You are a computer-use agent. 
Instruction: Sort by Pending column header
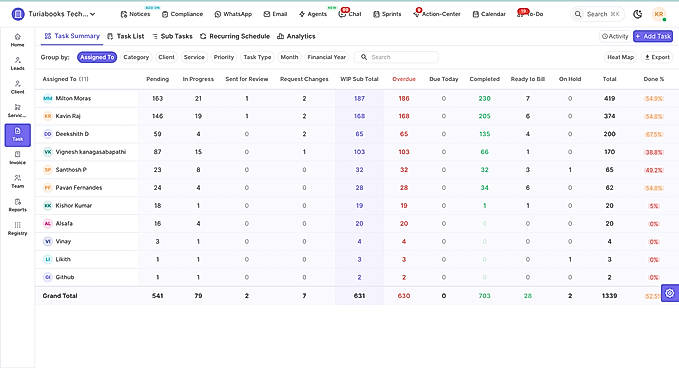tap(157, 79)
